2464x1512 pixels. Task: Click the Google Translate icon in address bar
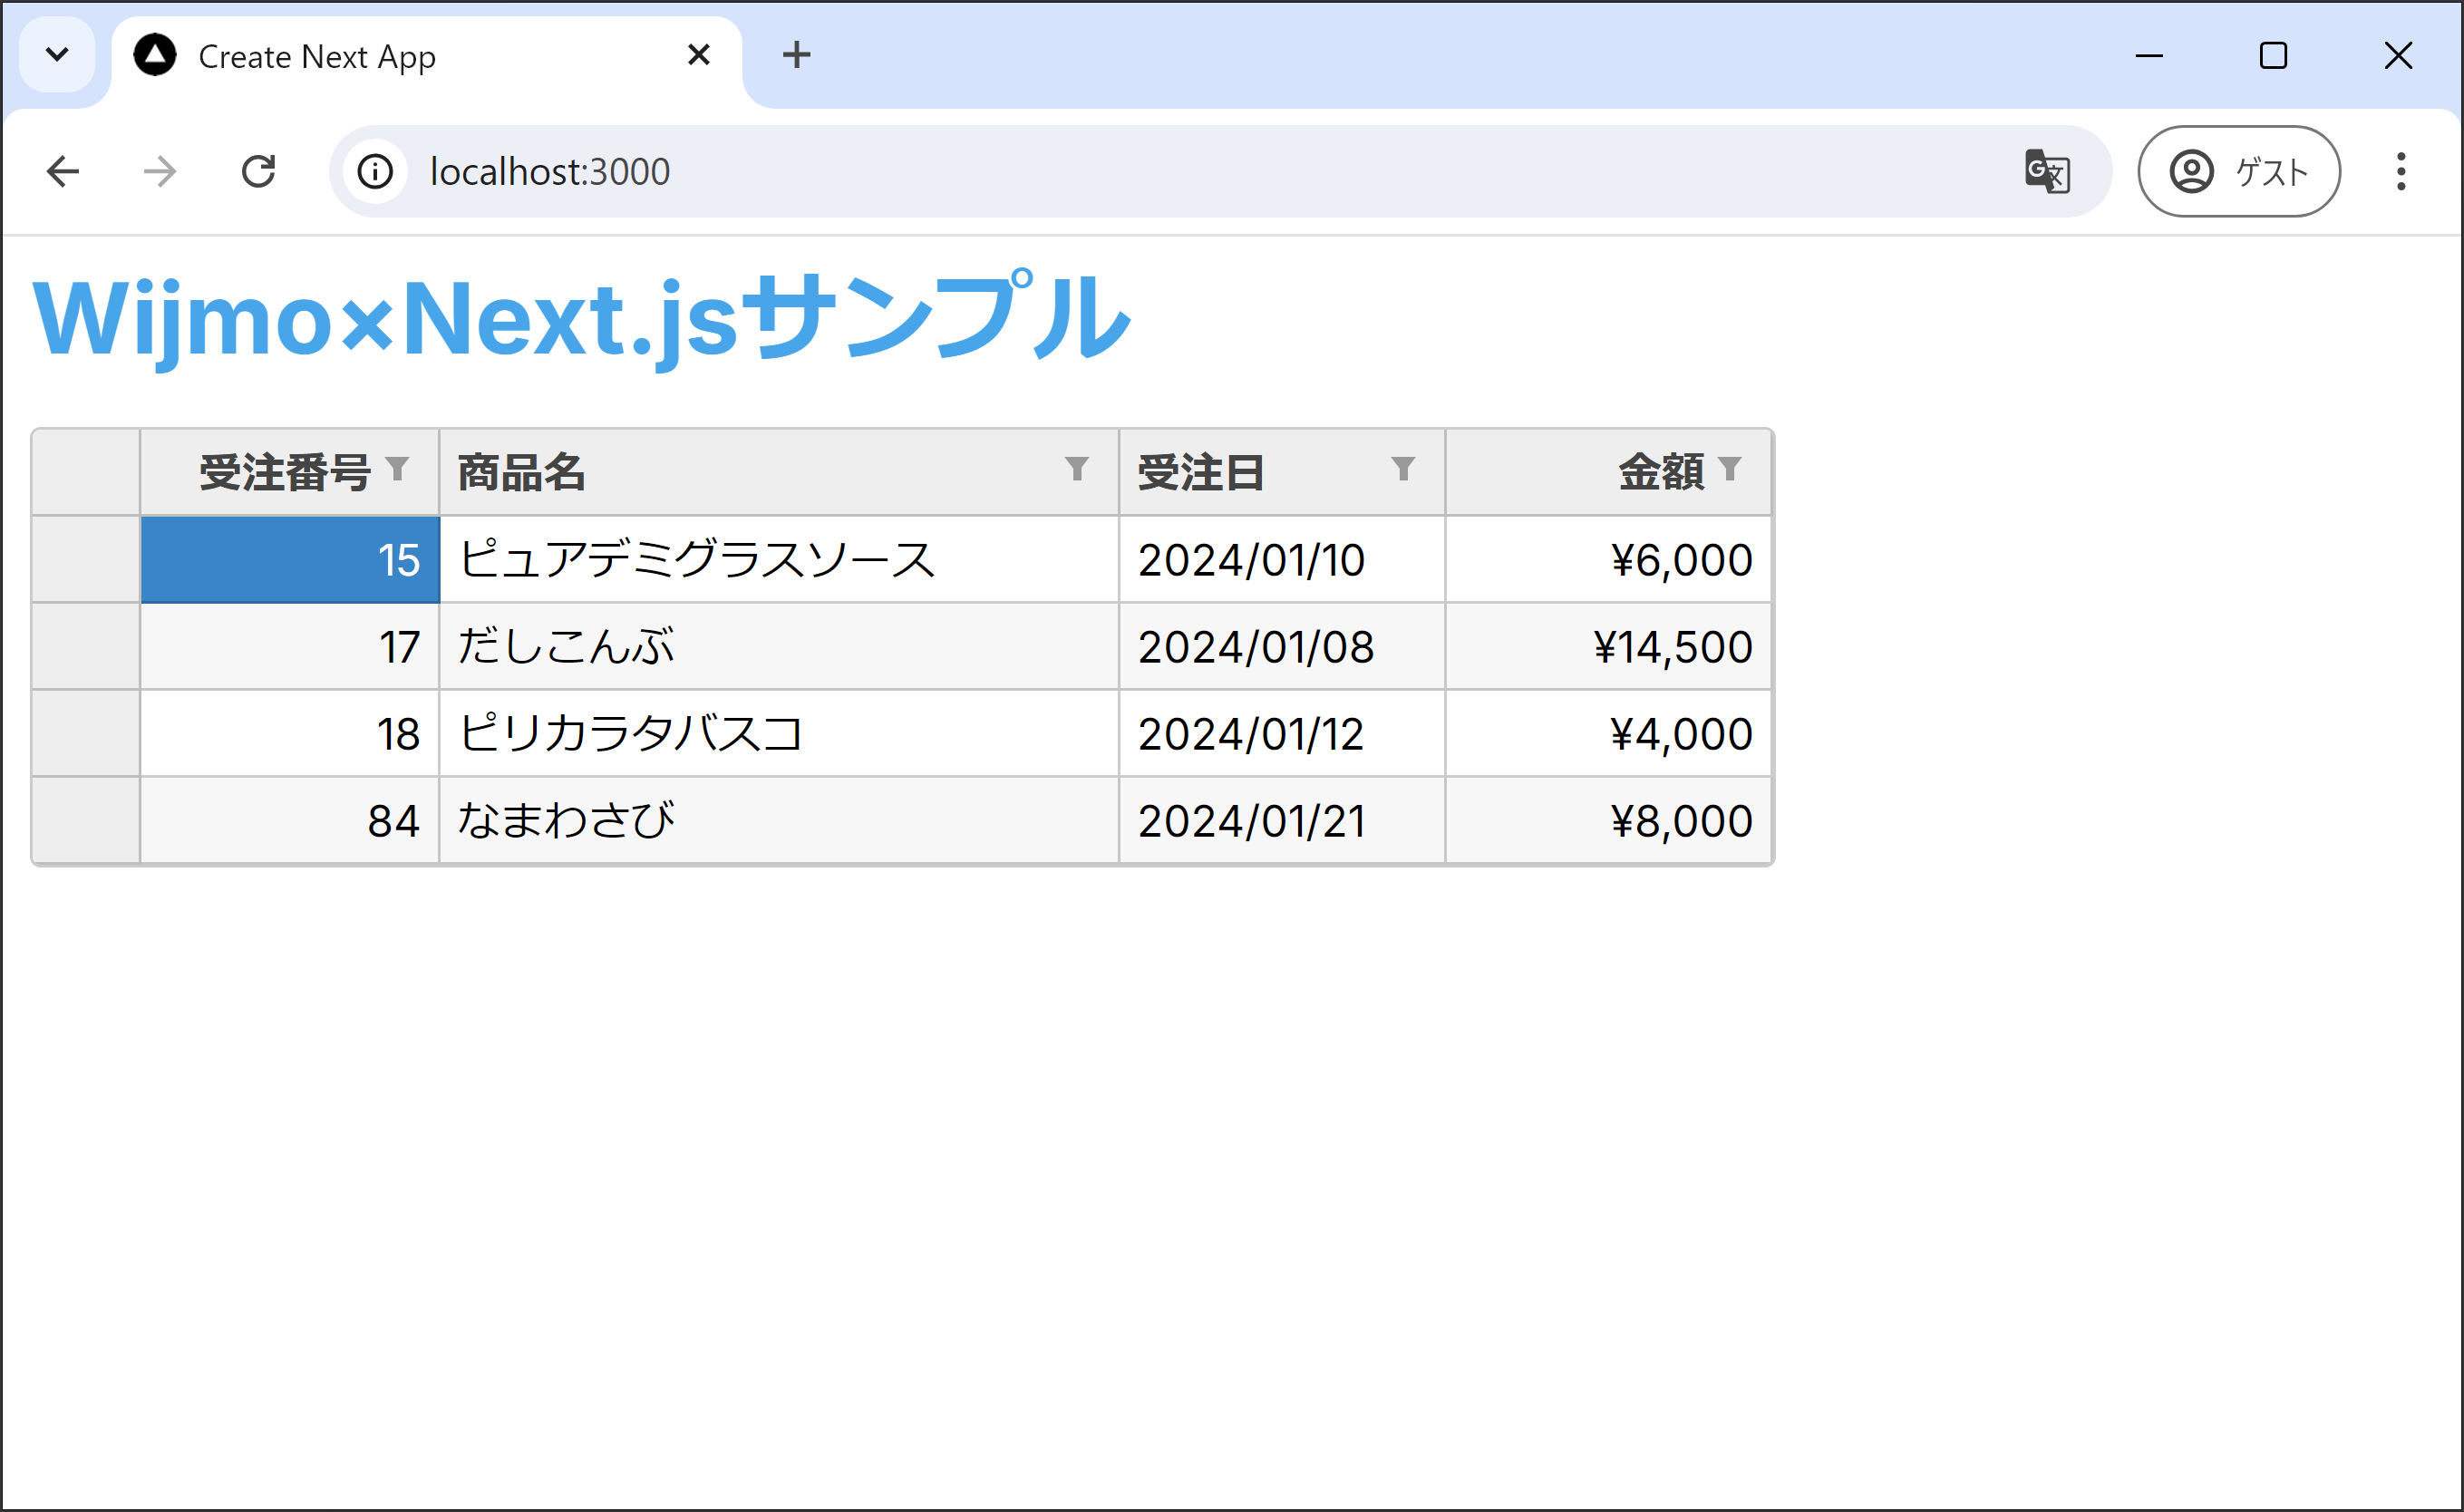coord(2047,171)
